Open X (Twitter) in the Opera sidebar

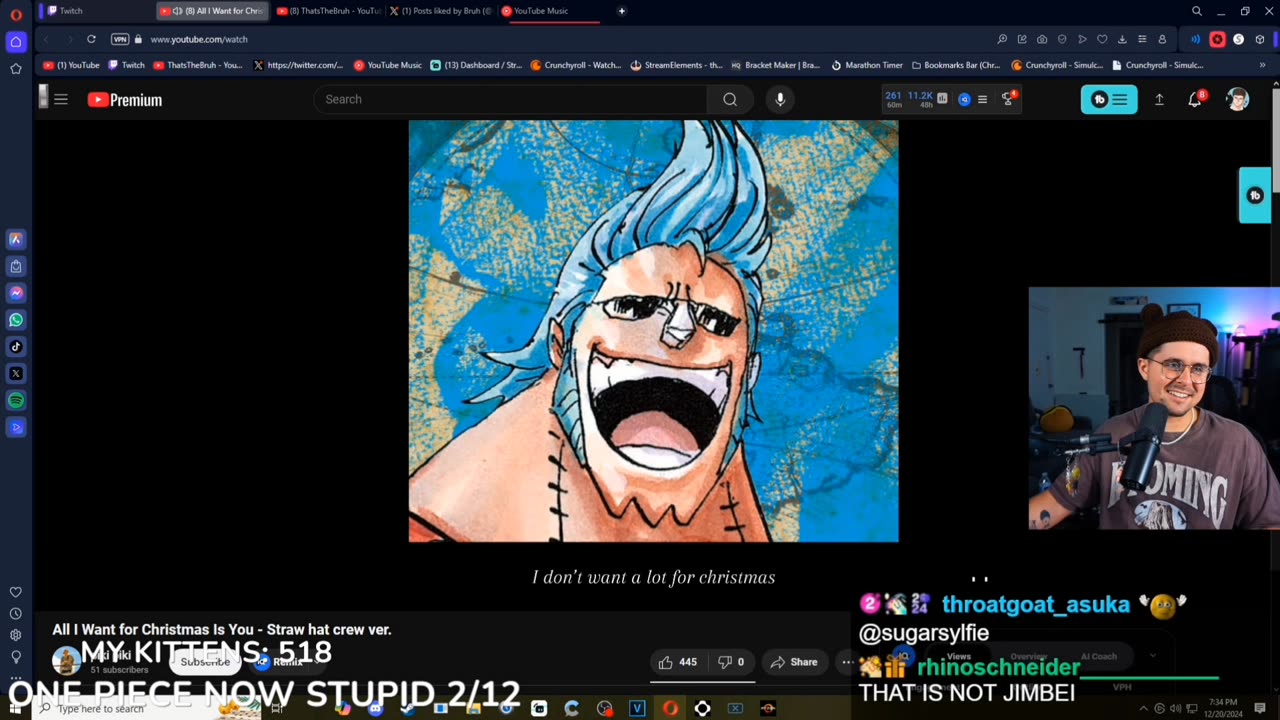[x=15, y=374]
